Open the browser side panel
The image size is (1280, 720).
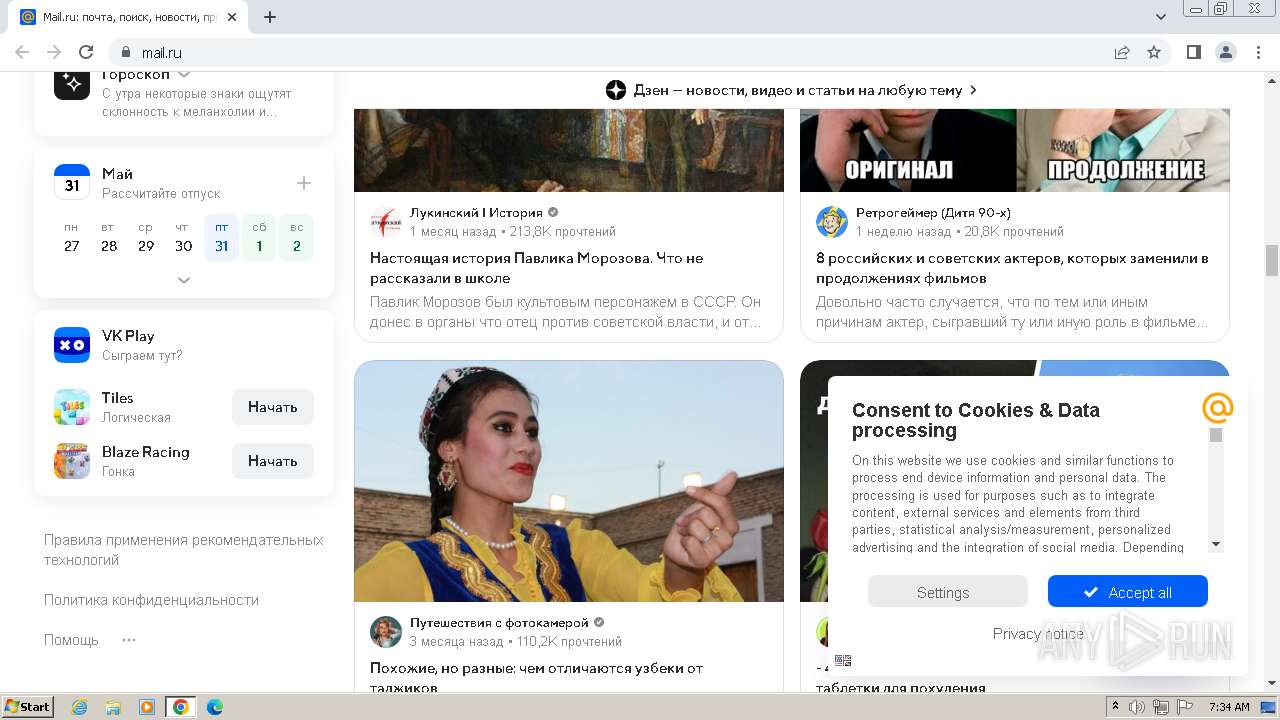click(x=1193, y=52)
